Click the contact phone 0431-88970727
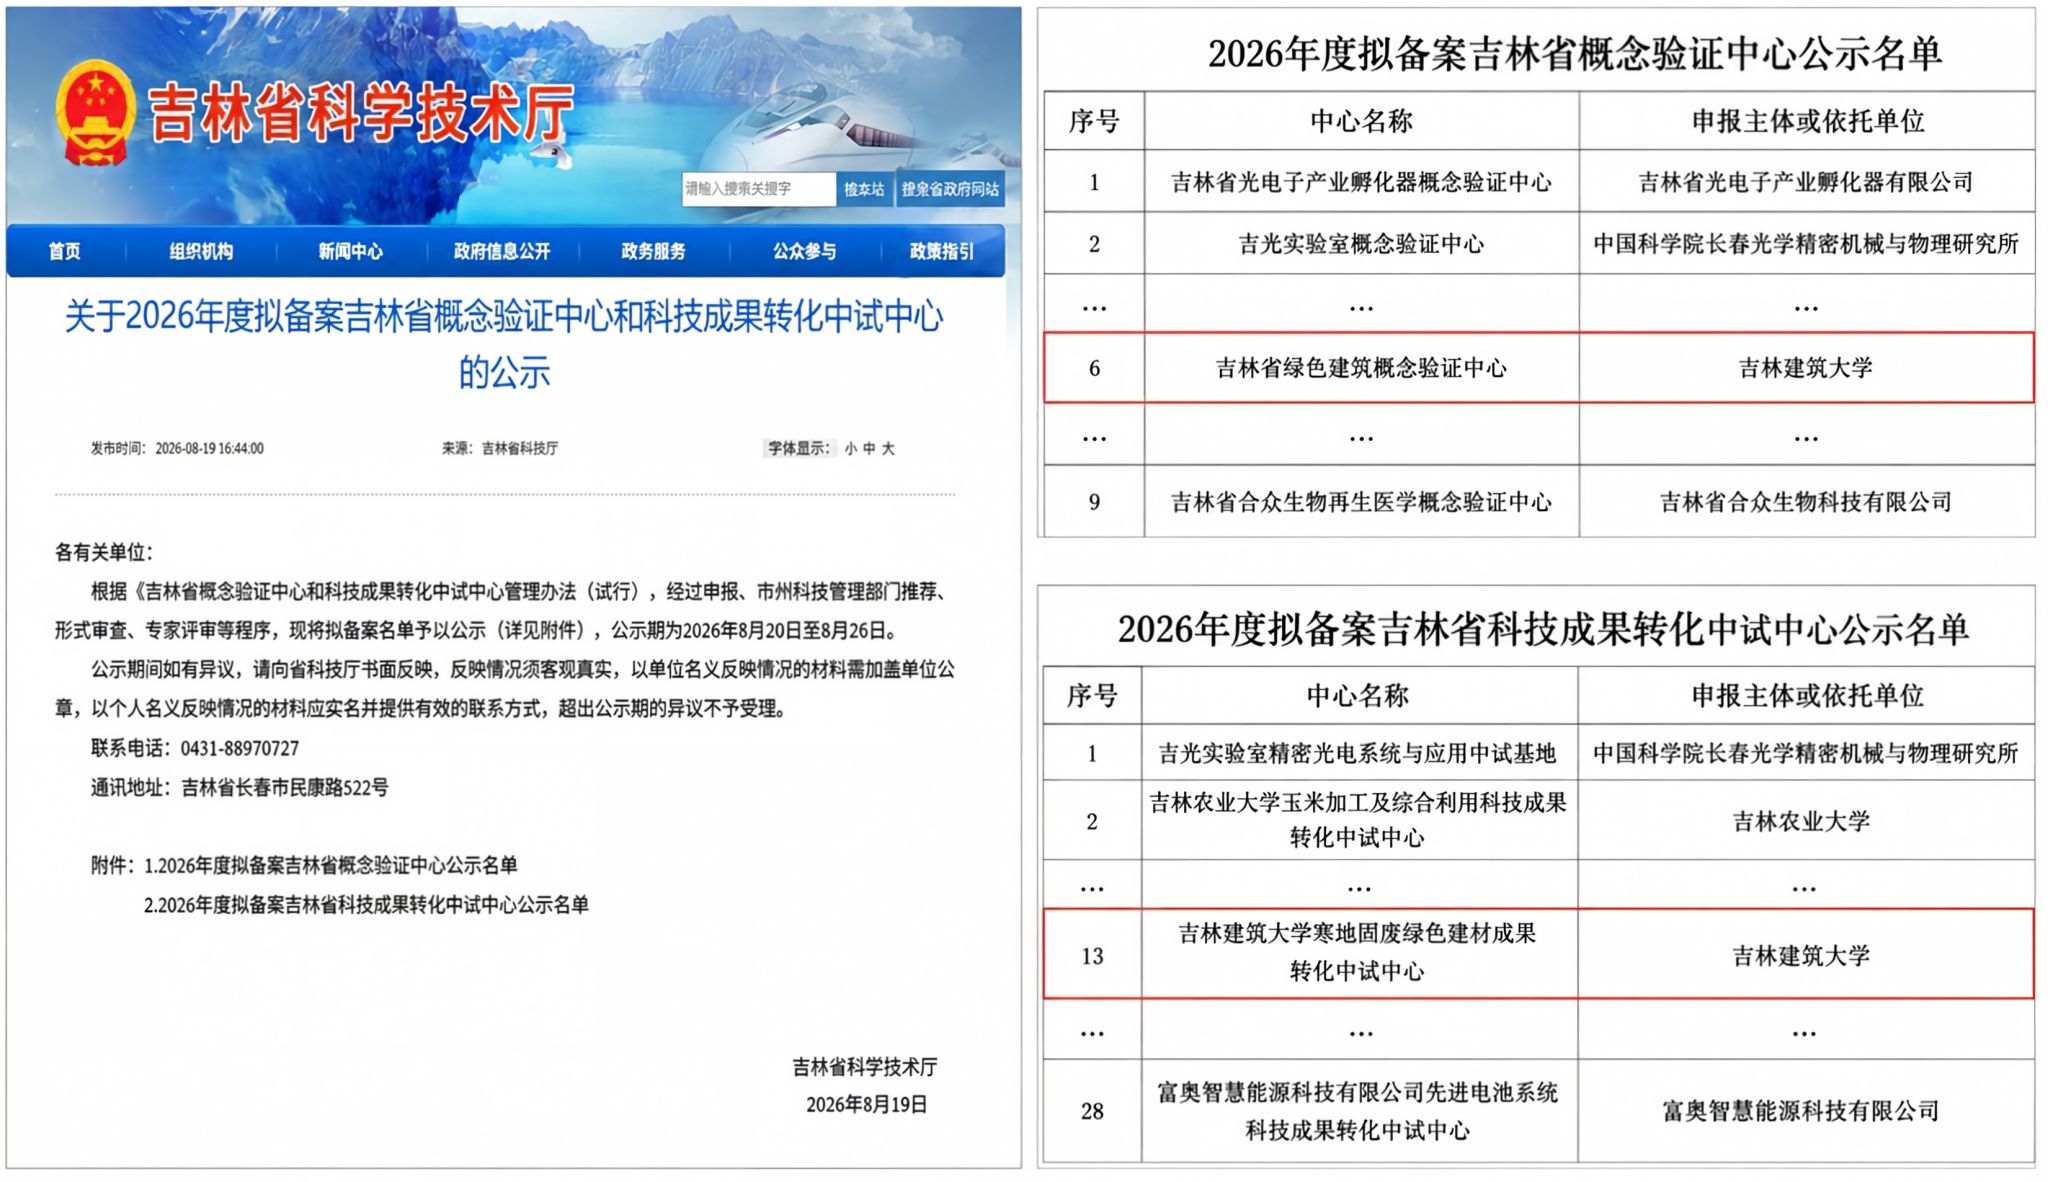 [x=239, y=748]
